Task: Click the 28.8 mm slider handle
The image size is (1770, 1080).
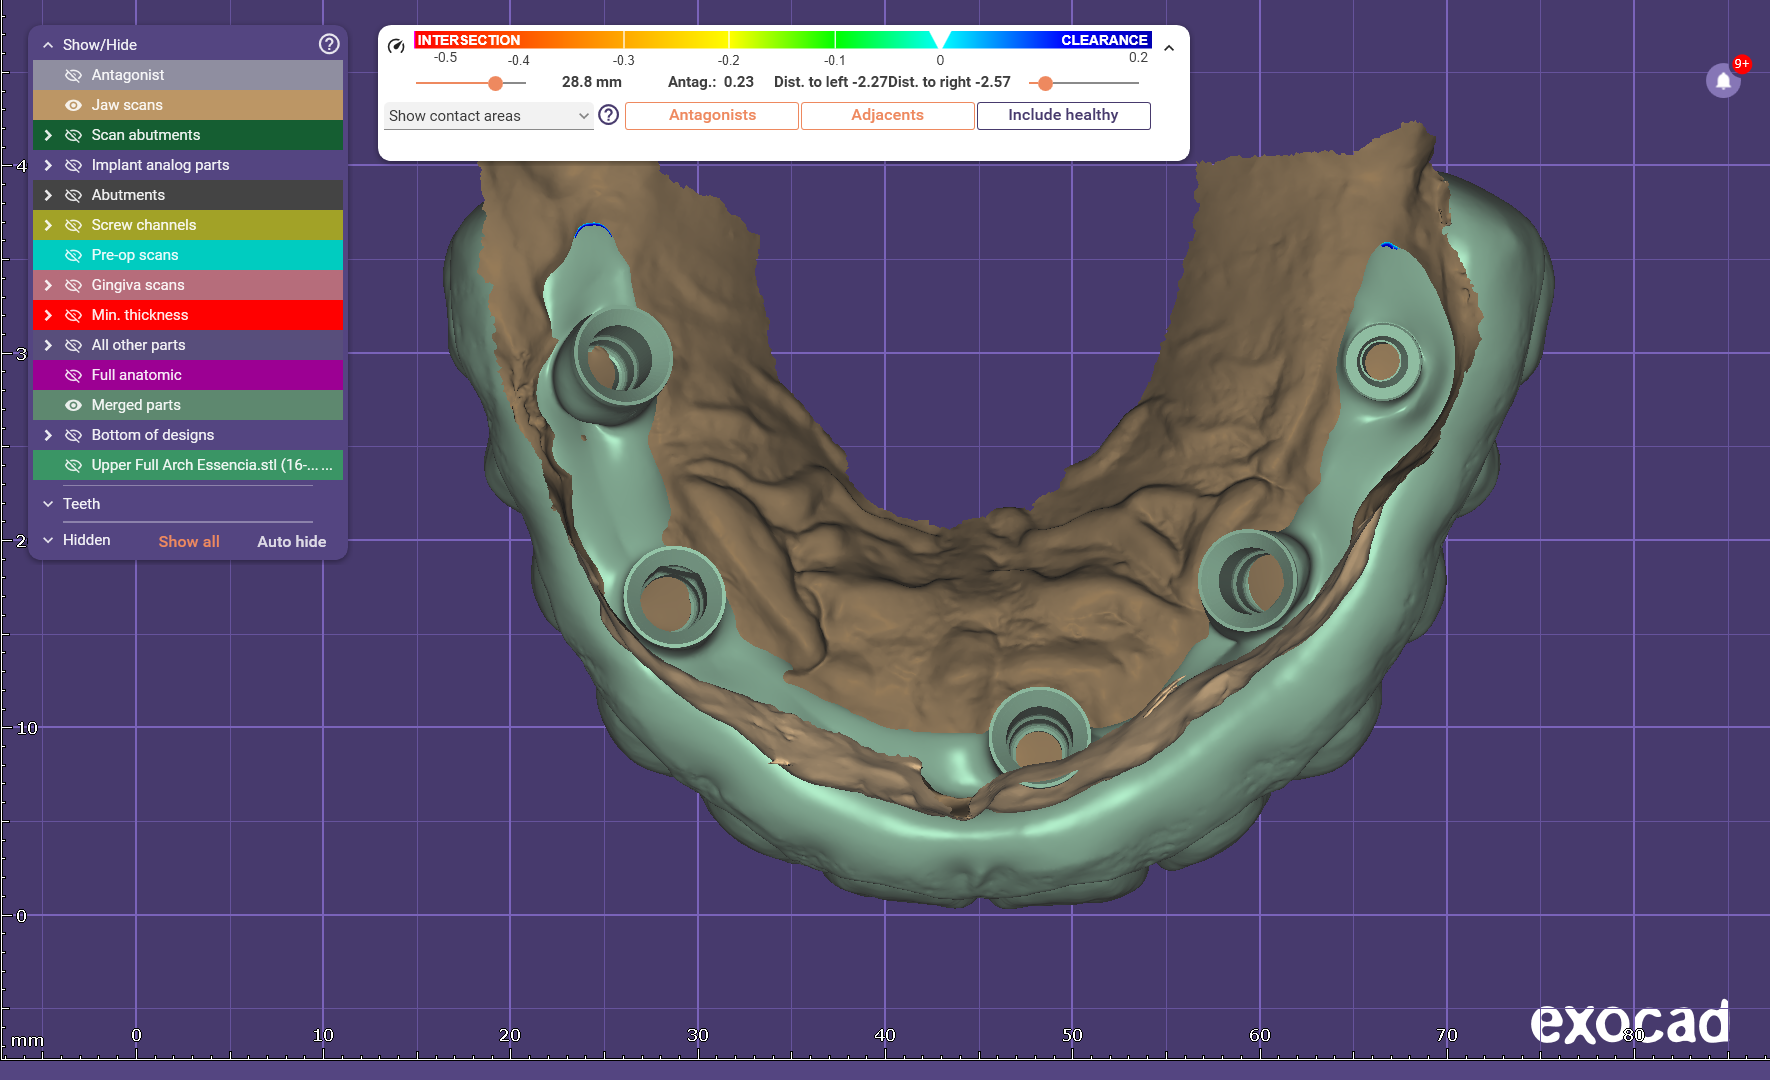Action: 495,83
